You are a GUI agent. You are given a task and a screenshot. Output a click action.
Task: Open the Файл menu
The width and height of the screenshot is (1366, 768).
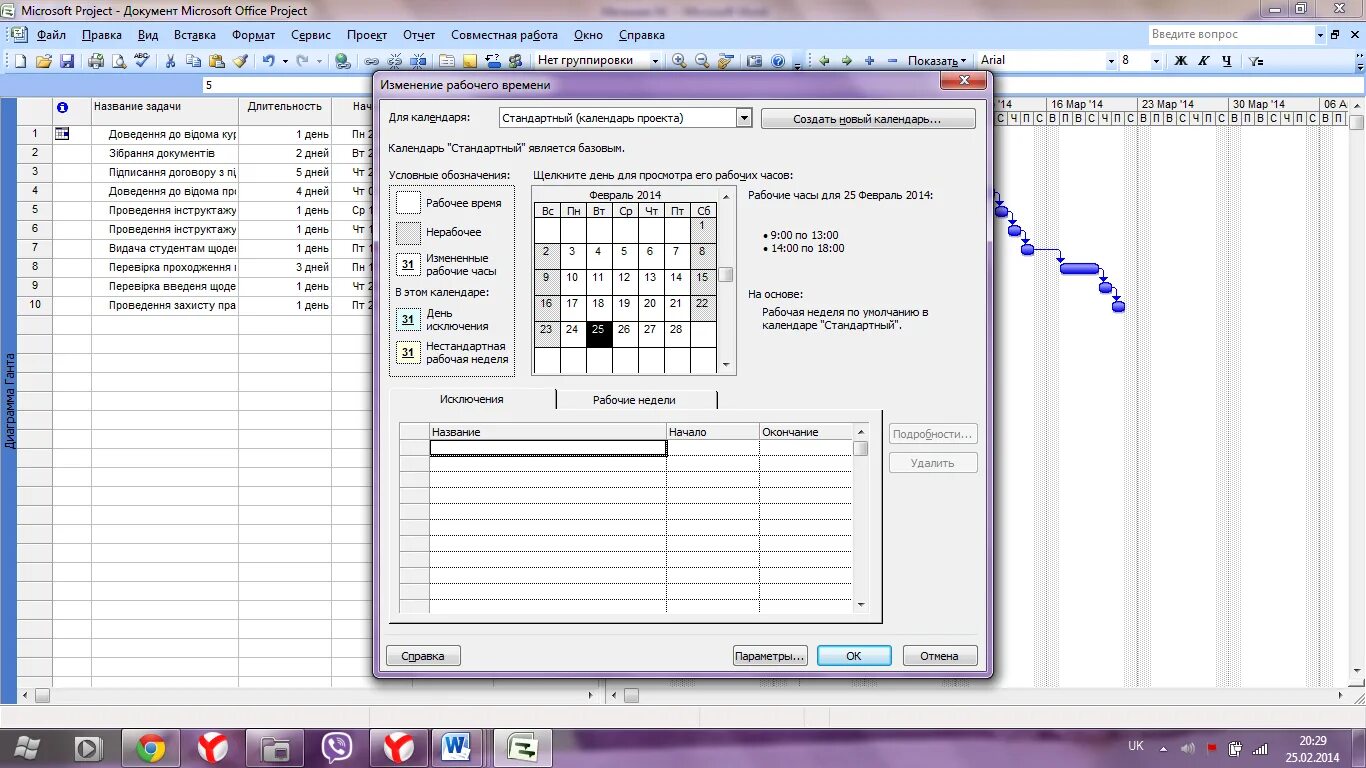51,35
